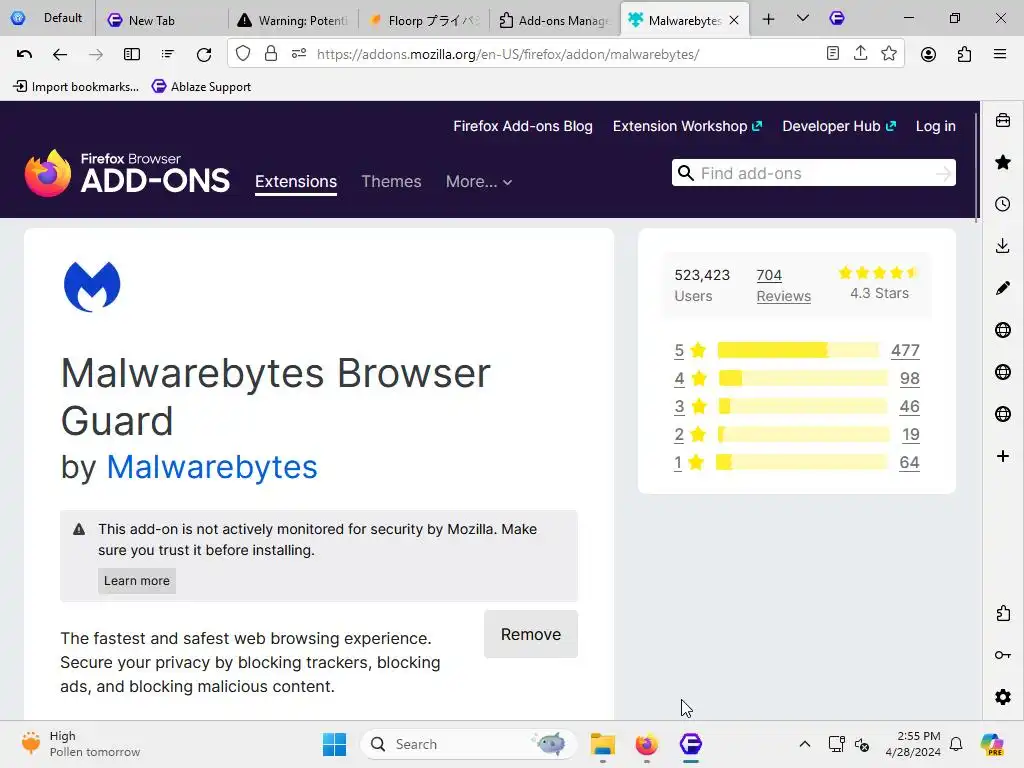Open the account profile icon

pyautogui.click(x=928, y=54)
